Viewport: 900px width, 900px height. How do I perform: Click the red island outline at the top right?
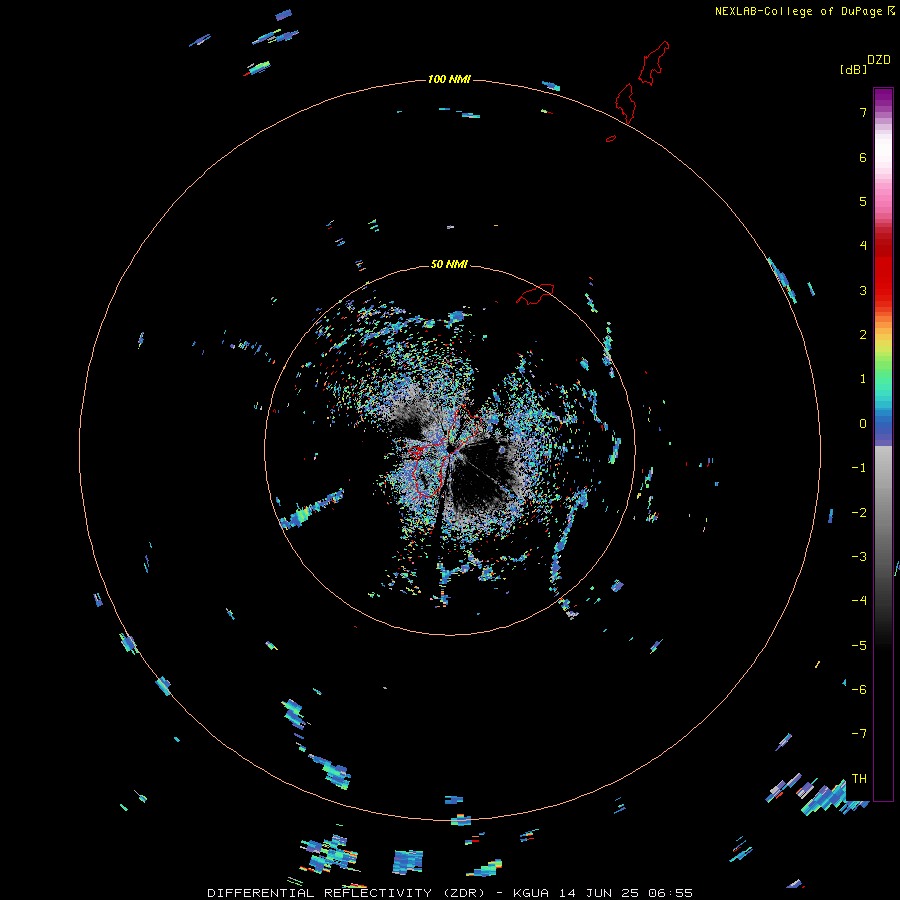coord(654,63)
